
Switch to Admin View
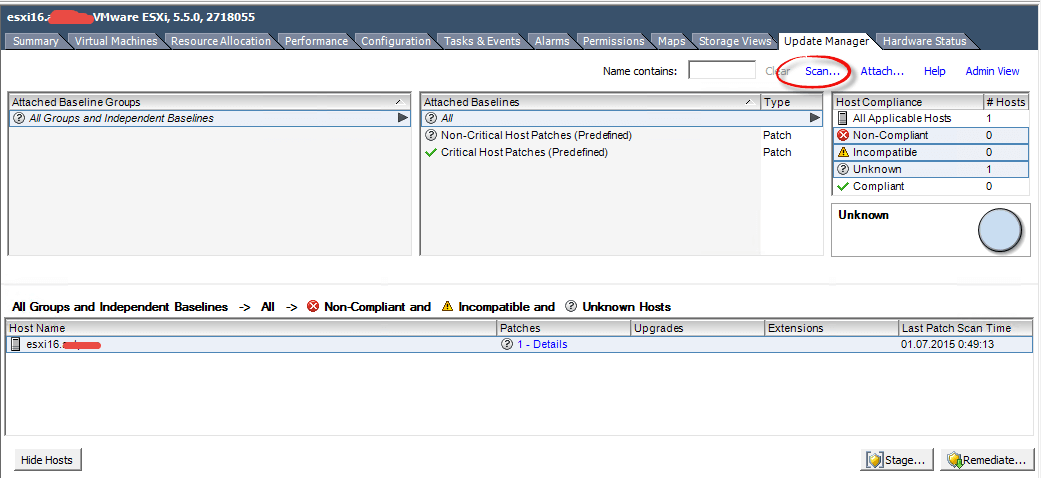(992, 71)
